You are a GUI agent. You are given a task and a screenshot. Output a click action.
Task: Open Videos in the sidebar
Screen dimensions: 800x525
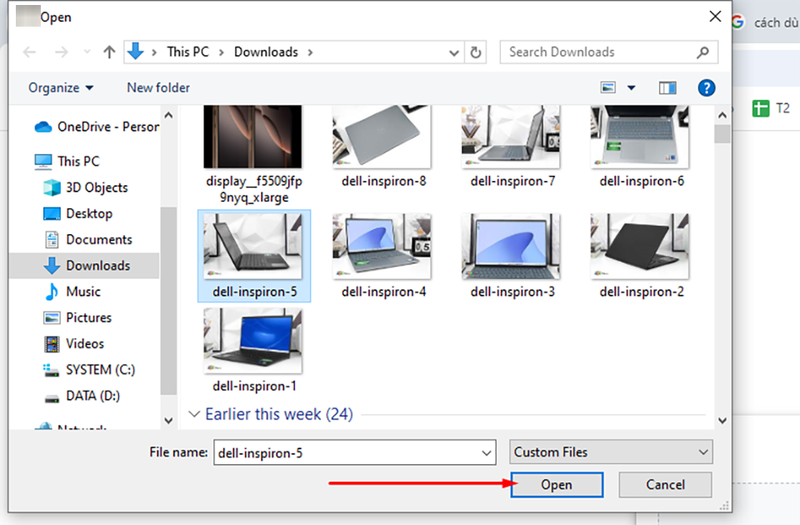click(74, 343)
